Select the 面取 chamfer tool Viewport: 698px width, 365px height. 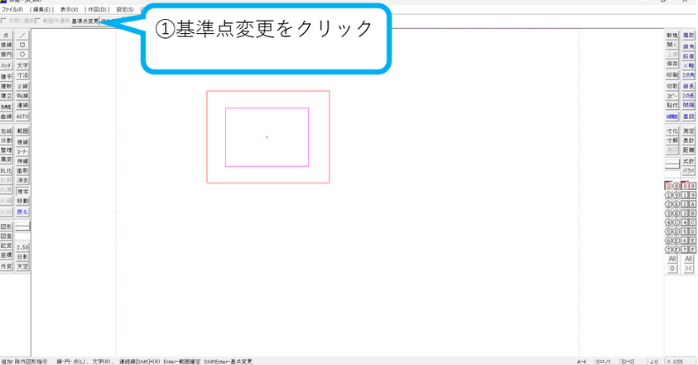point(22,171)
